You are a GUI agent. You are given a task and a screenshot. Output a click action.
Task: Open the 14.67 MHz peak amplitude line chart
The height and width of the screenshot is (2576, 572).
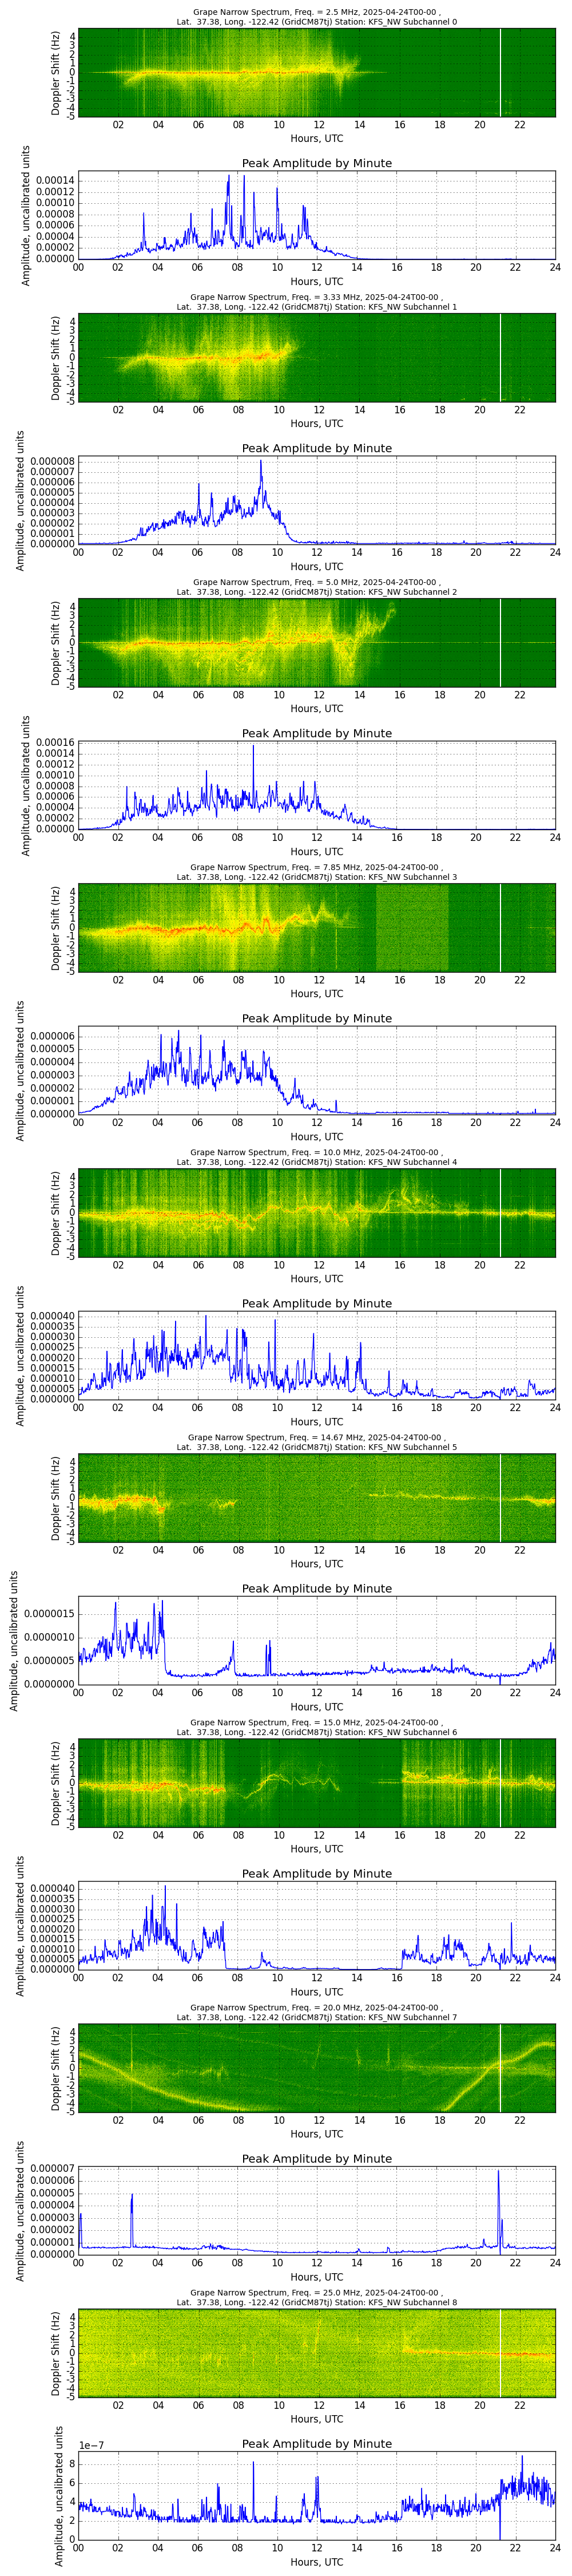[x=317, y=1640]
